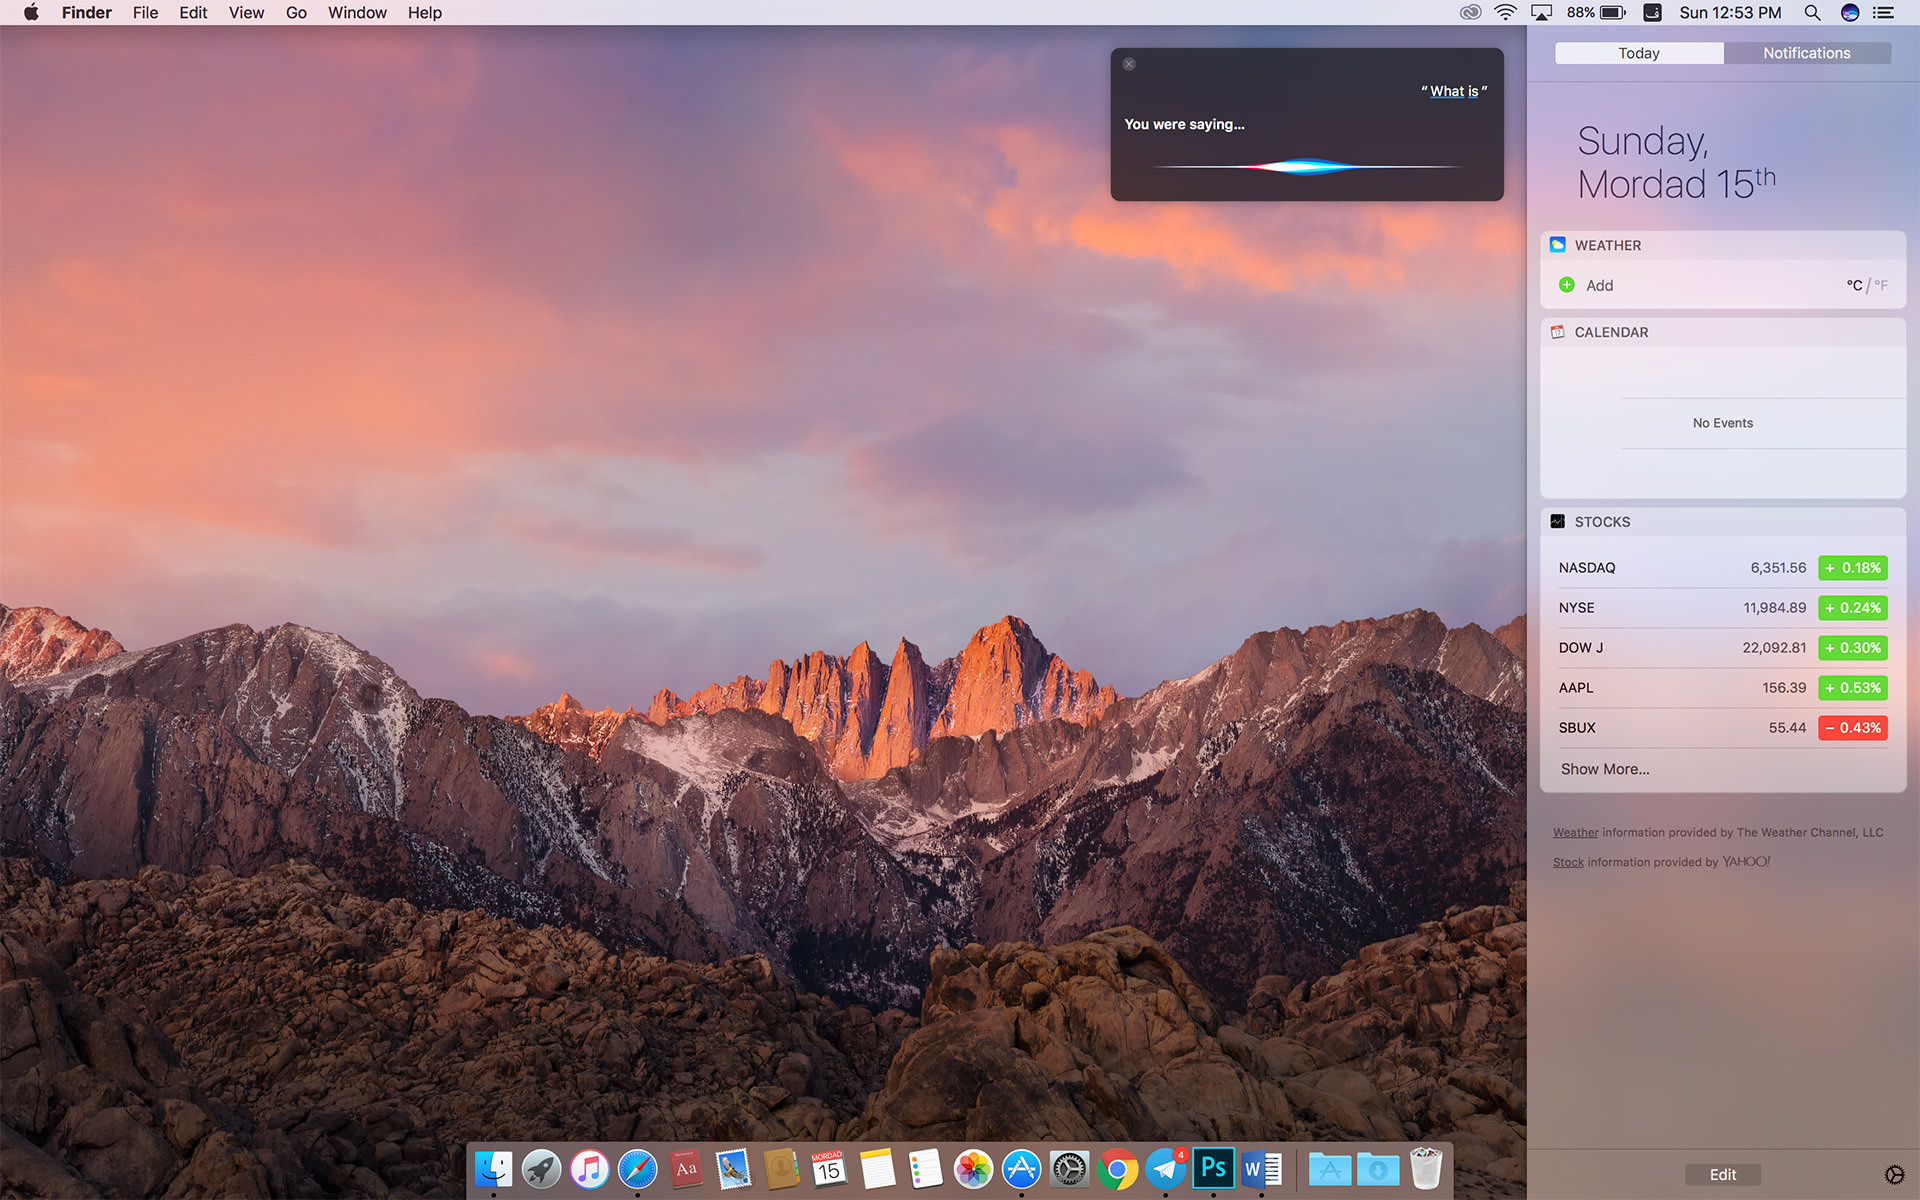
Task: Open Microsoft Word from dock
Action: (x=1261, y=1168)
